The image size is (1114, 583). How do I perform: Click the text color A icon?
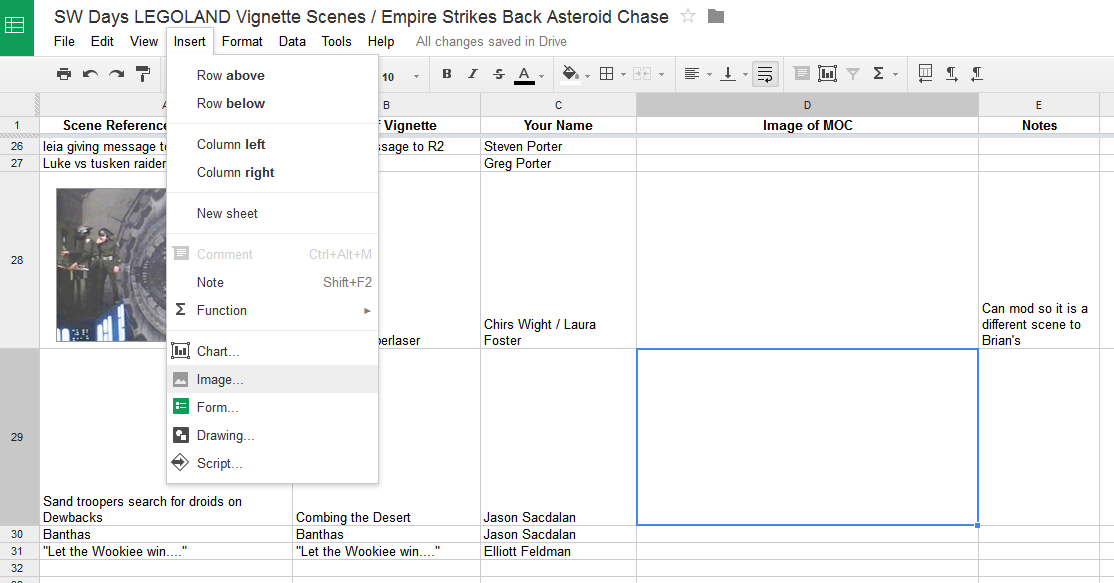[x=524, y=75]
